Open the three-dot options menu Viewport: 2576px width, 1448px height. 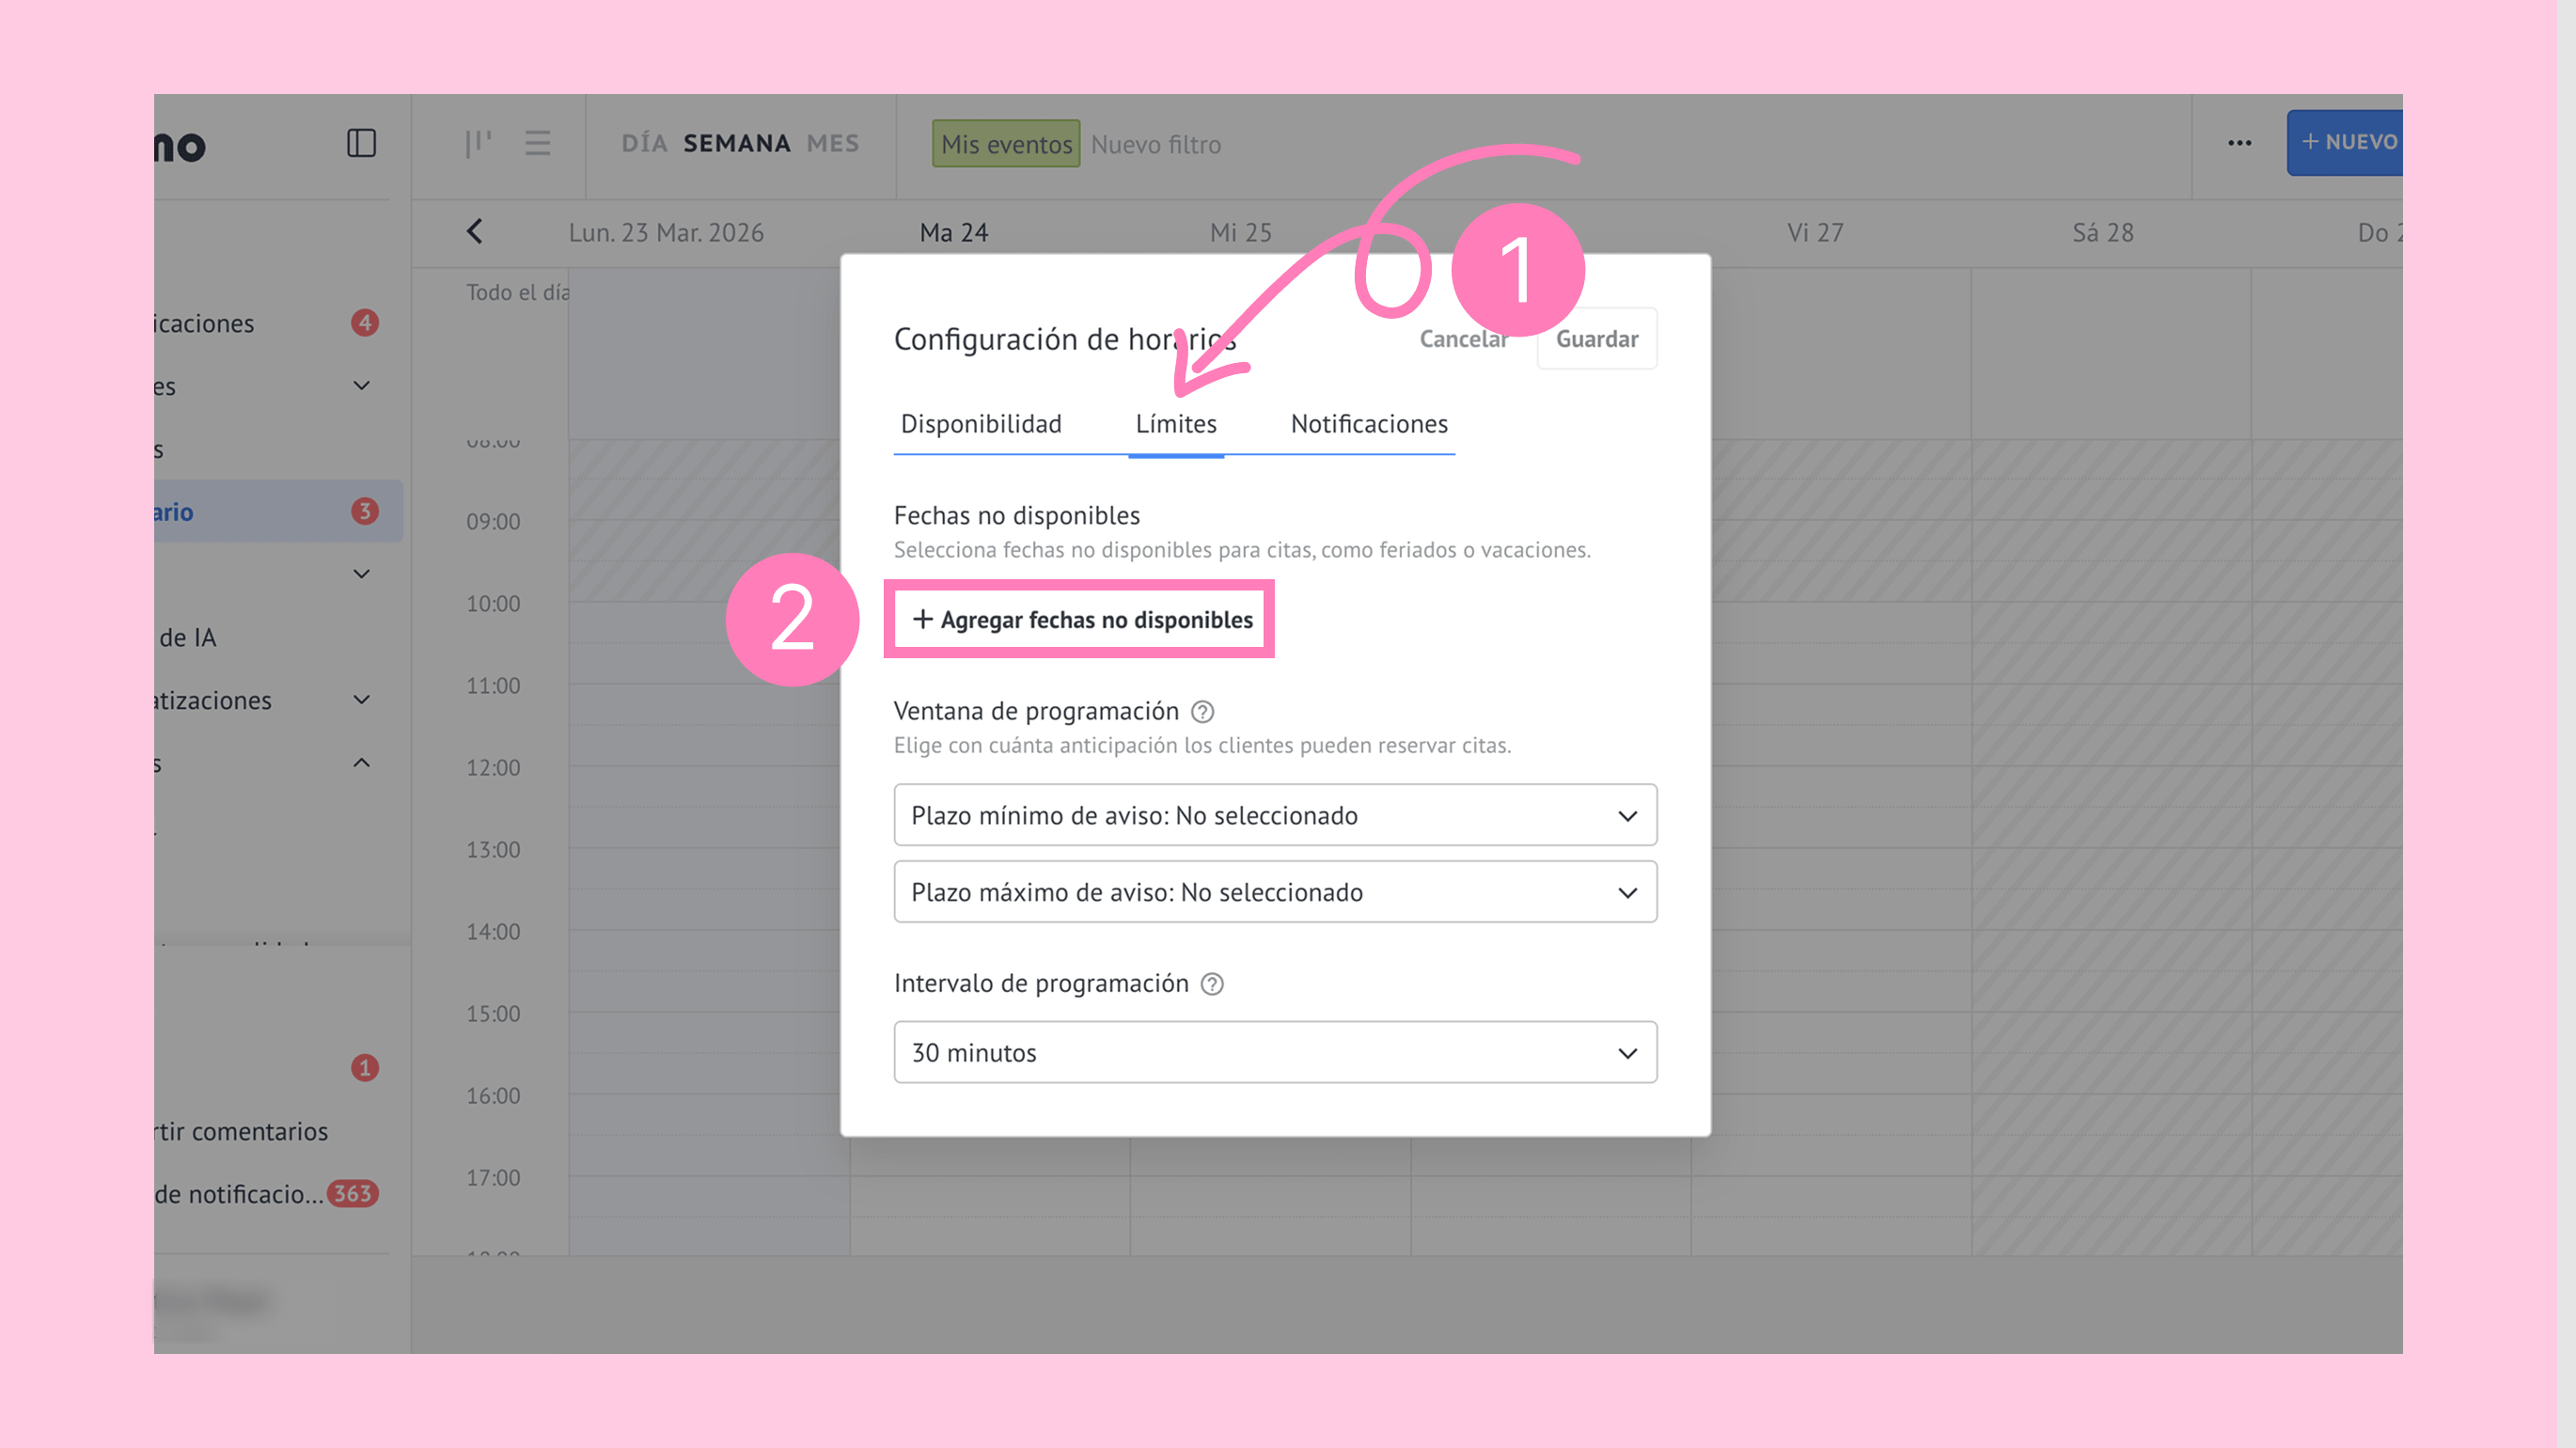point(2239,143)
